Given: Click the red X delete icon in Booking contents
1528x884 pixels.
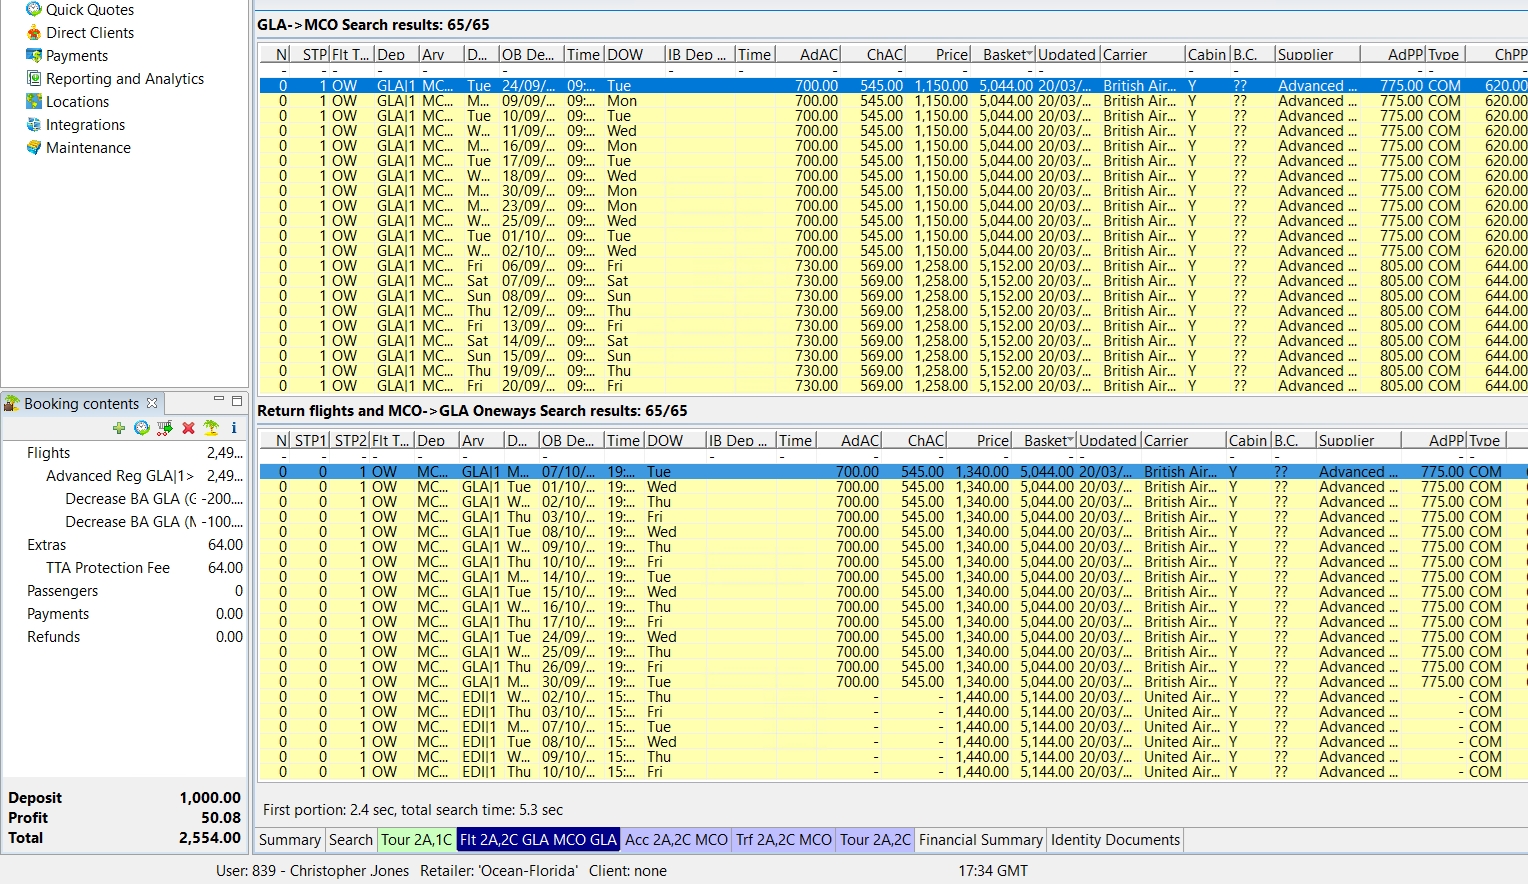Looking at the screenshot, I should tap(188, 428).
